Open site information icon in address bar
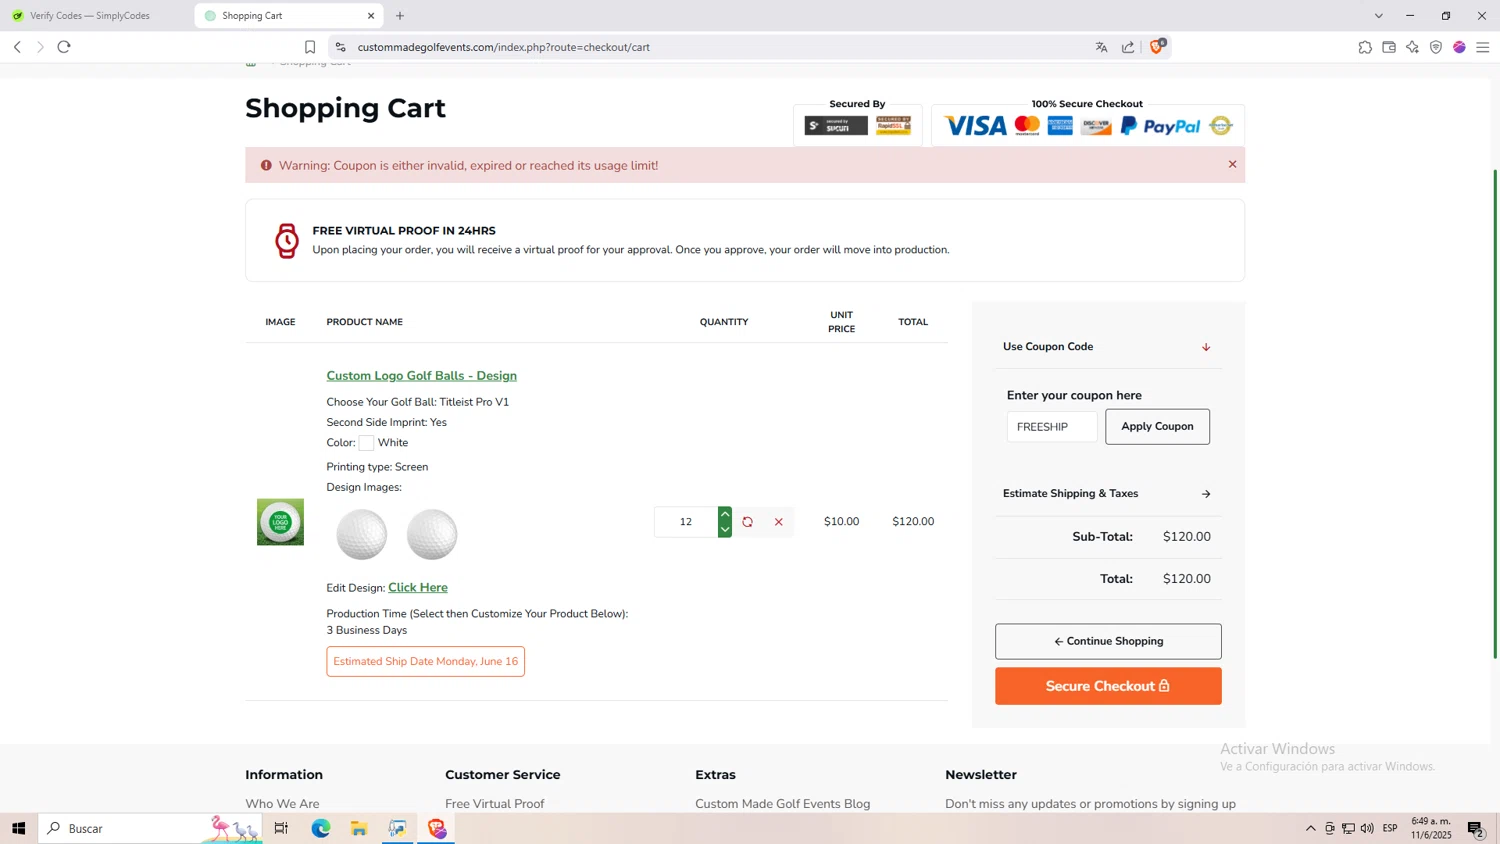1500x844 pixels. [340, 47]
